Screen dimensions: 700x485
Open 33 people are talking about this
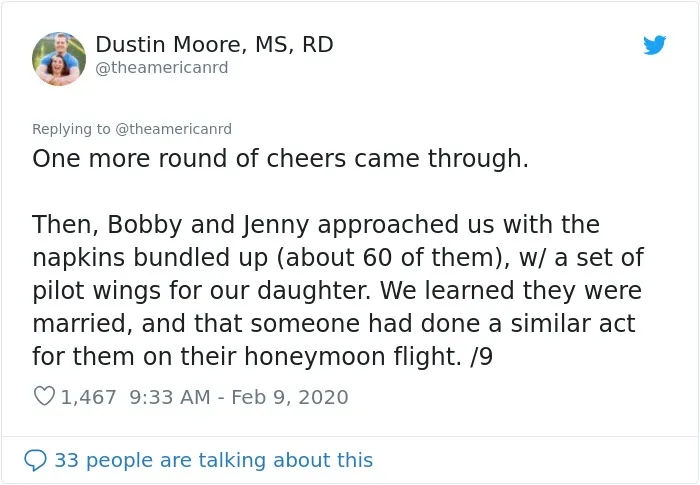pos(213,460)
